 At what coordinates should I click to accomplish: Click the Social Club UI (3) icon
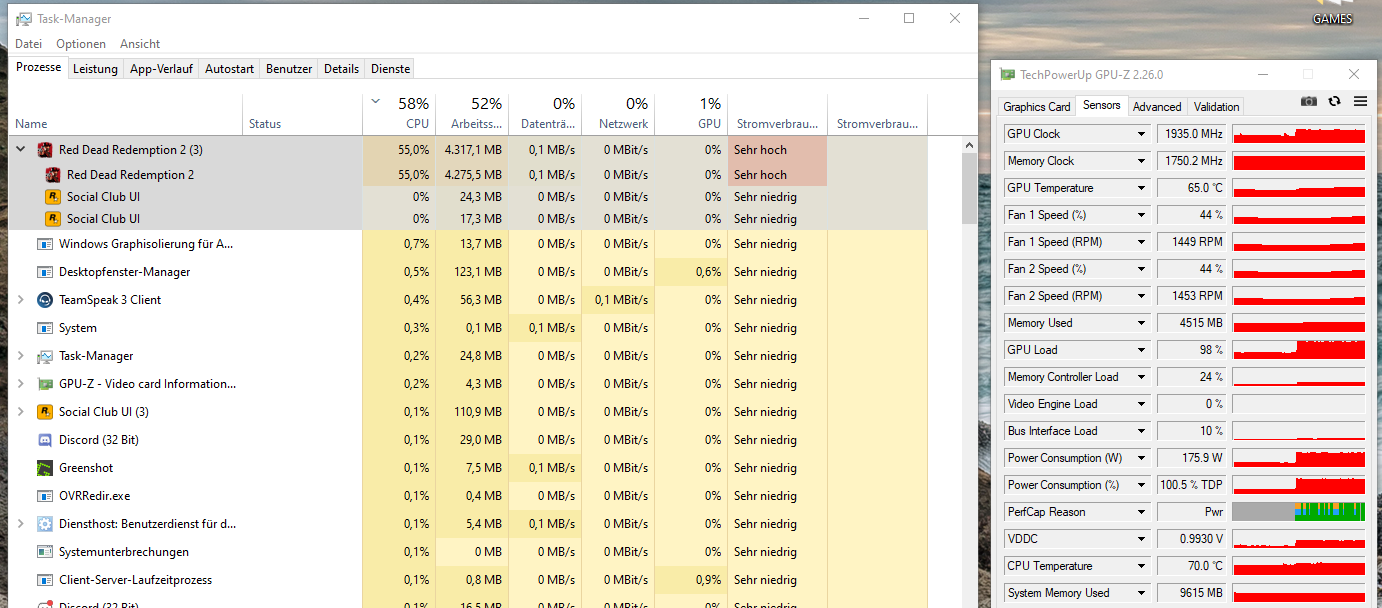coord(45,412)
